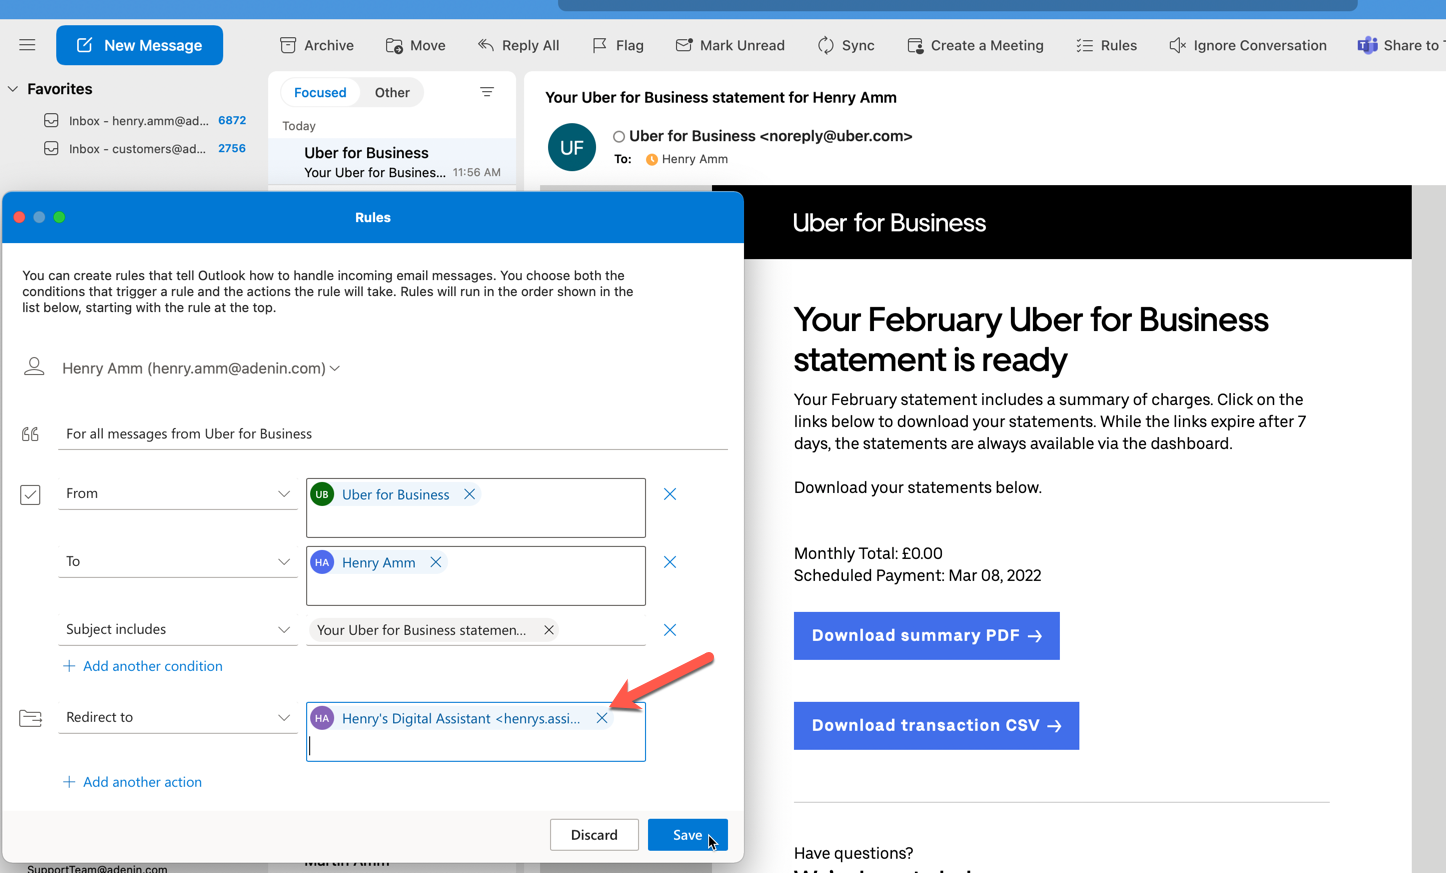The image size is (1446, 873).
Task: Select the Focused inbox tab
Action: [320, 92]
